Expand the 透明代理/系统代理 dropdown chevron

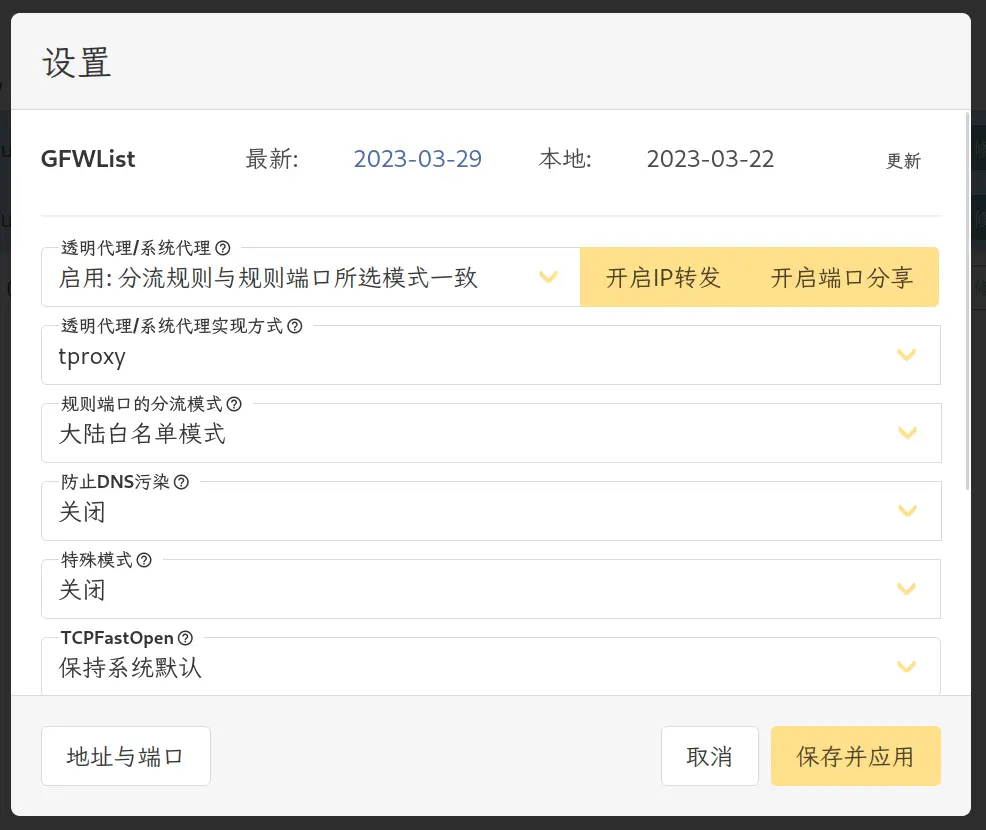click(x=548, y=277)
